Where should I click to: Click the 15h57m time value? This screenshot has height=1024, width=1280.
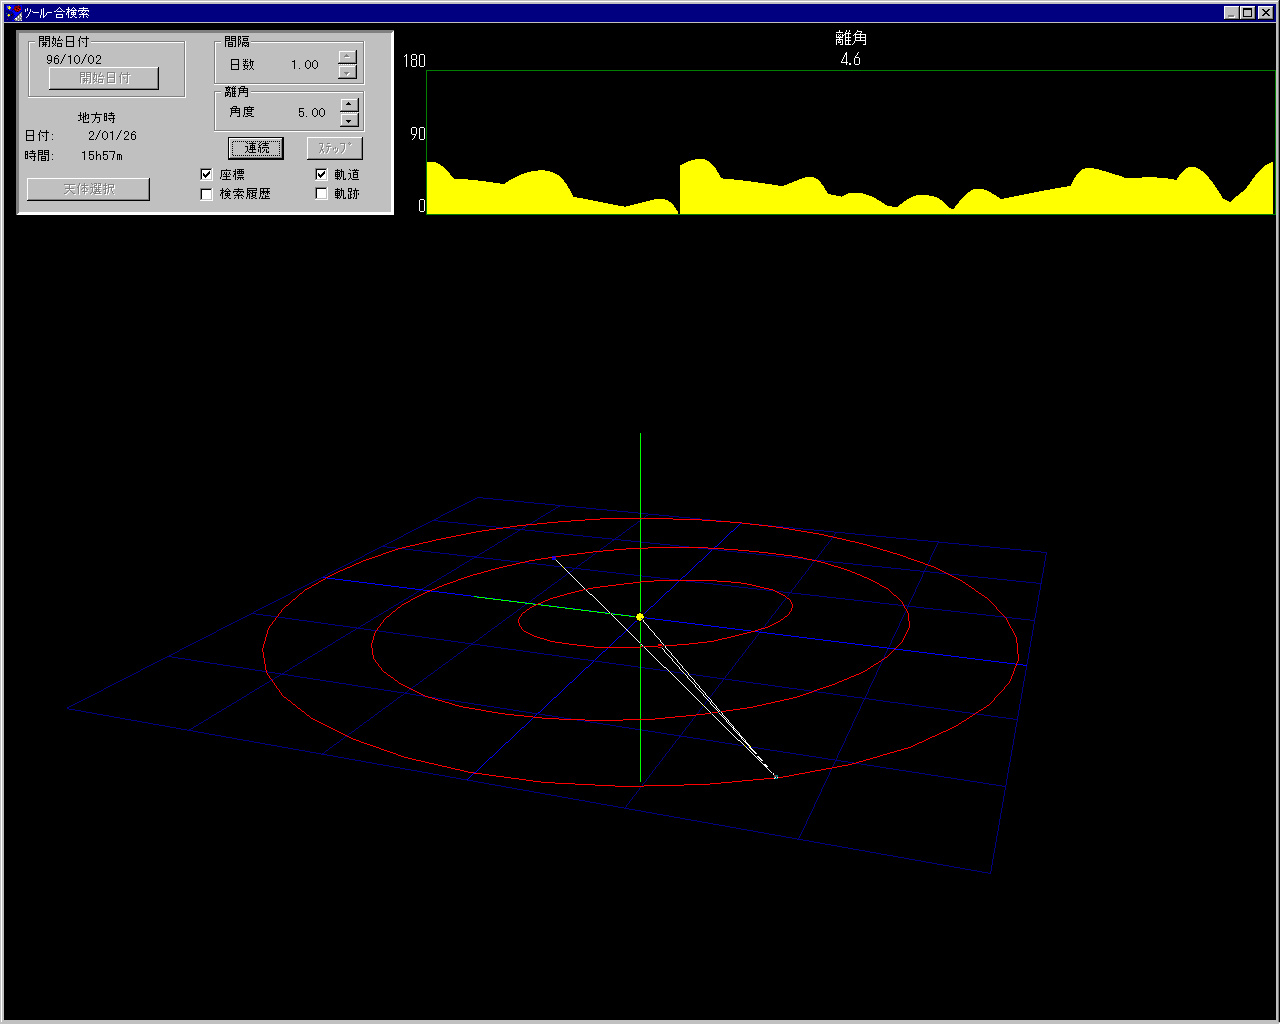tap(102, 156)
